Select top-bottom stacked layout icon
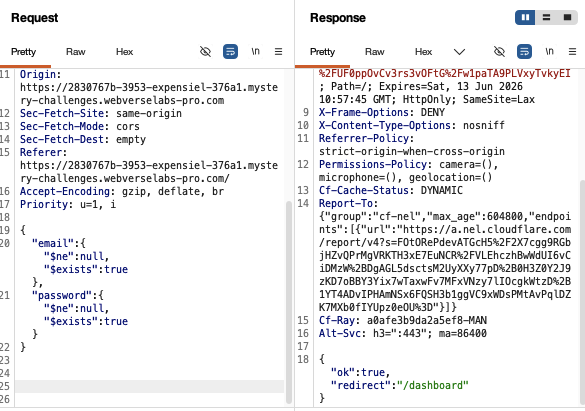 click(546, 18)
